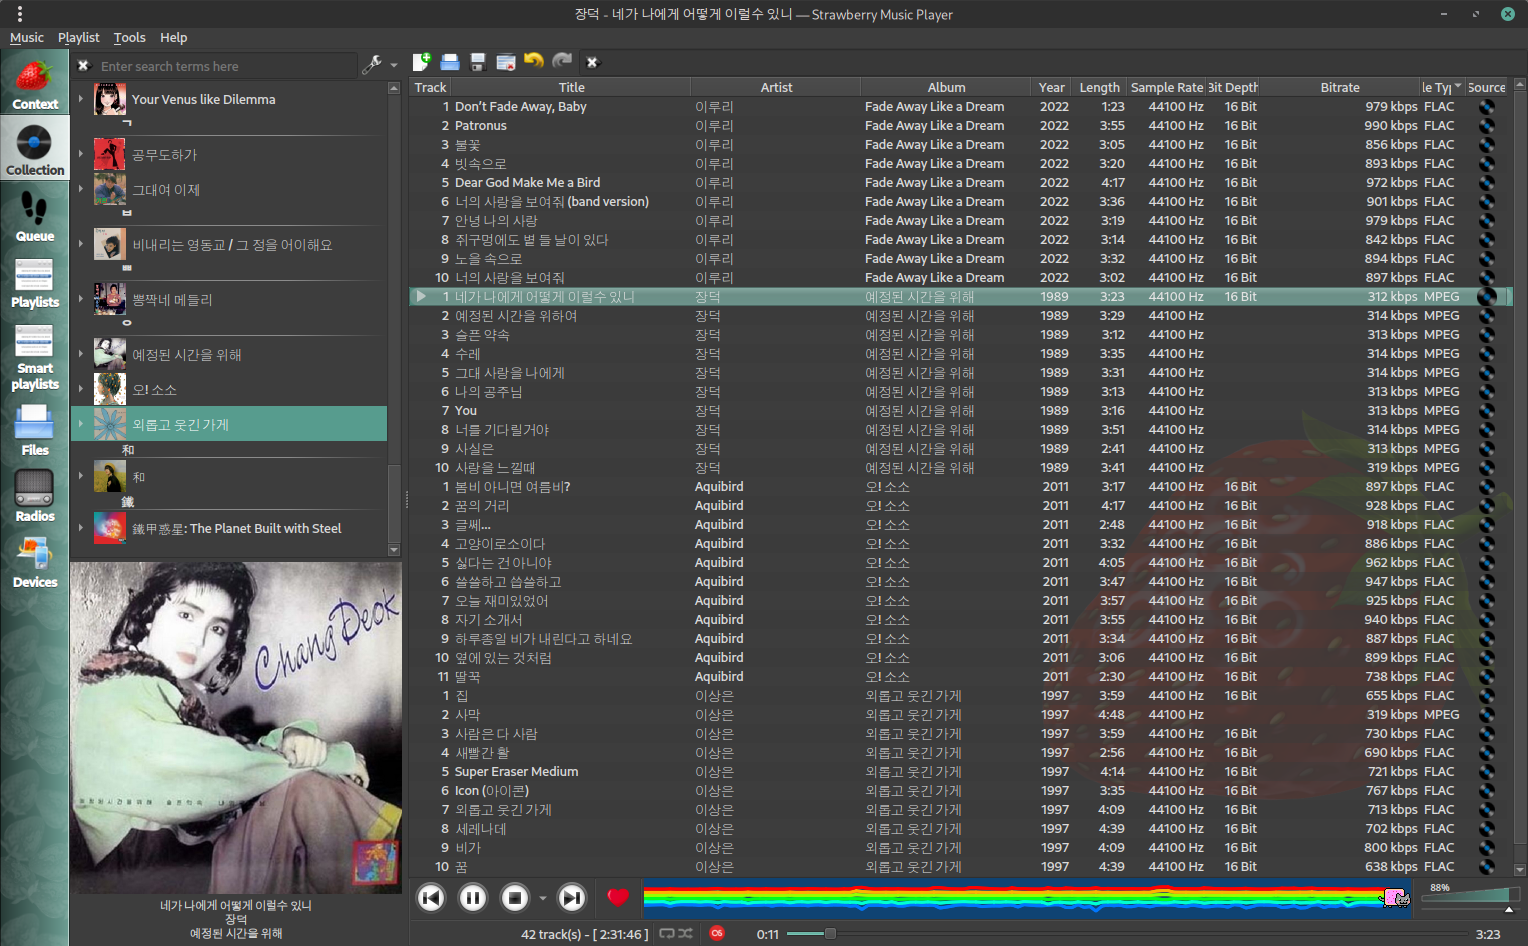This screenshot has width=1528, height=946.
Task: Load a playlist from file
Action: pos(450,62)
